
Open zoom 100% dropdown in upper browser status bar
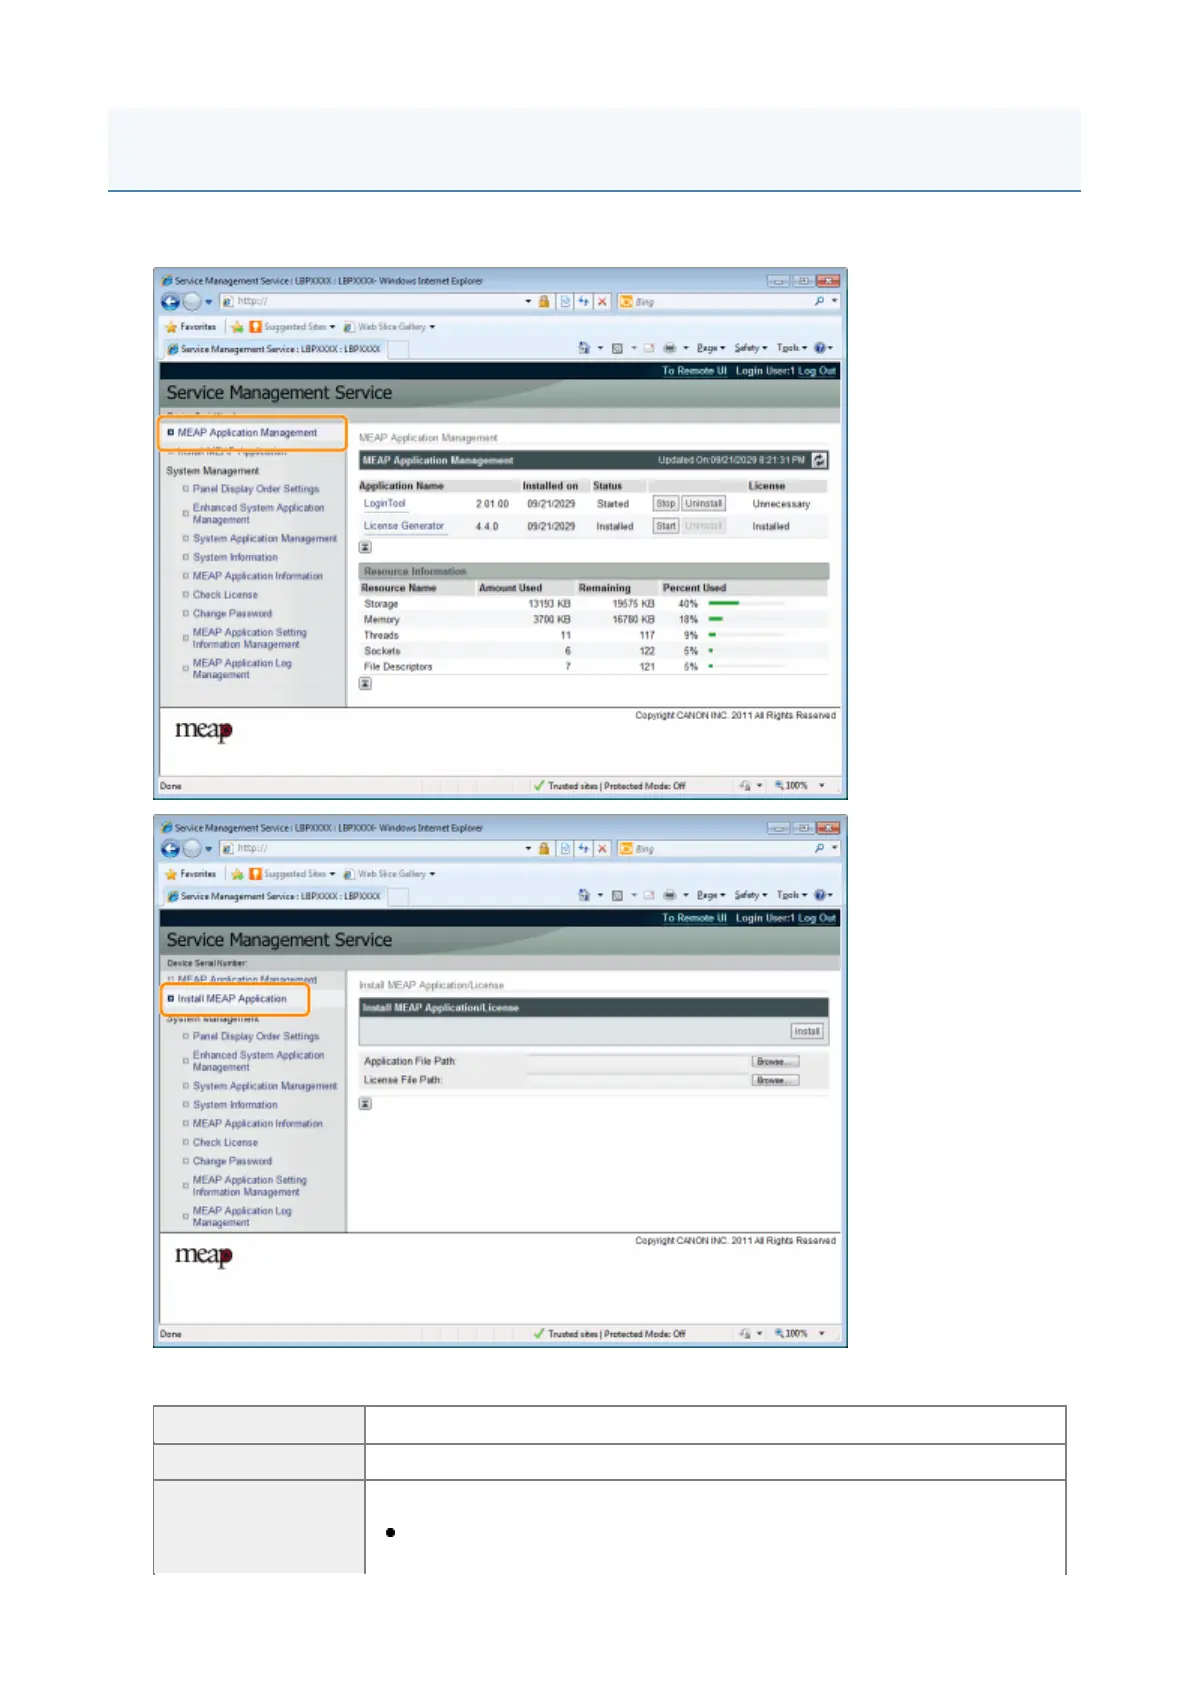pos(822,786)
